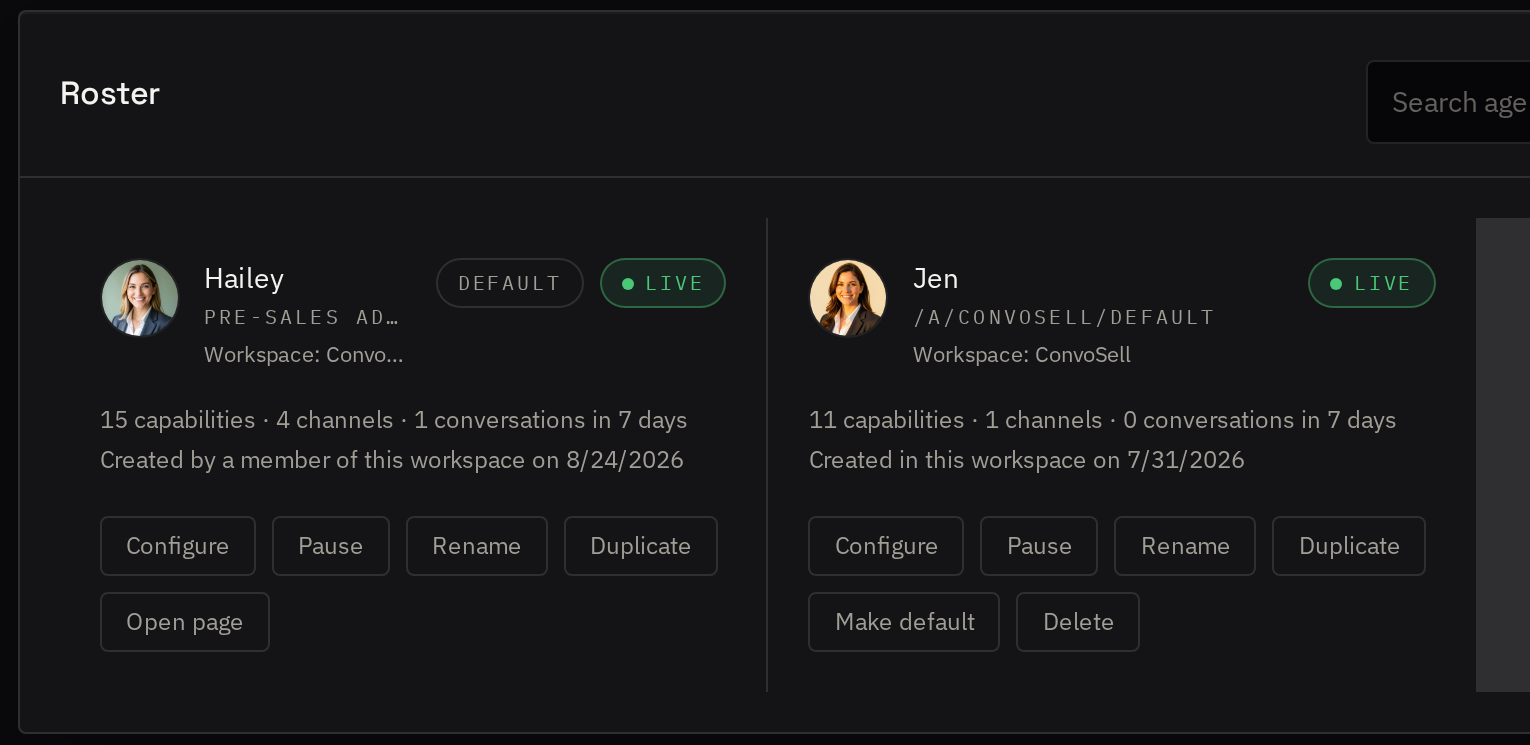Open Jen's avatar photo
The image size is (1530, 745).
(x=848, y=298)
